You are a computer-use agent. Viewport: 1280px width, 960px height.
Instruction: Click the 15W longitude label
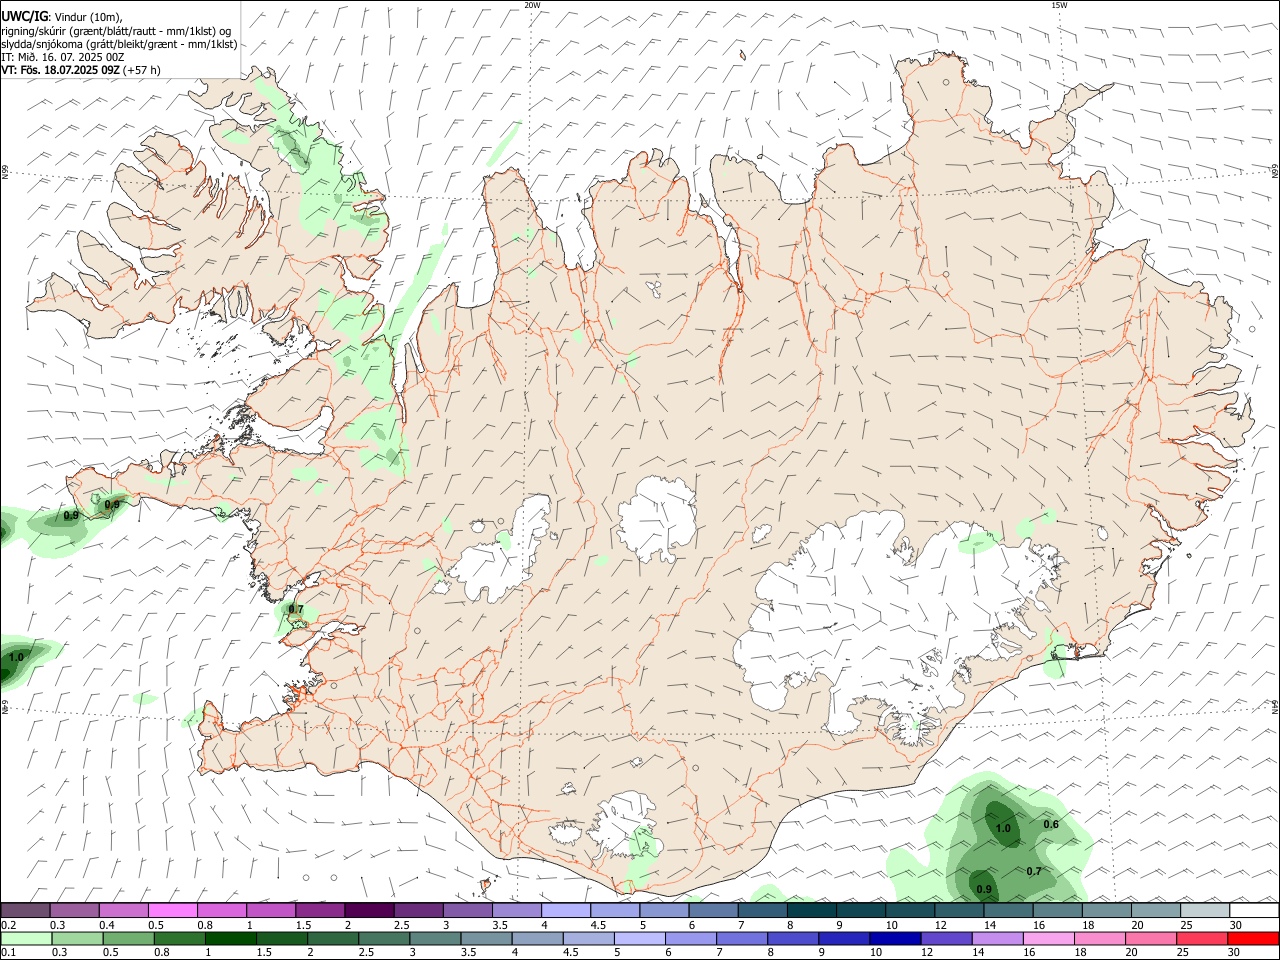1060,5
